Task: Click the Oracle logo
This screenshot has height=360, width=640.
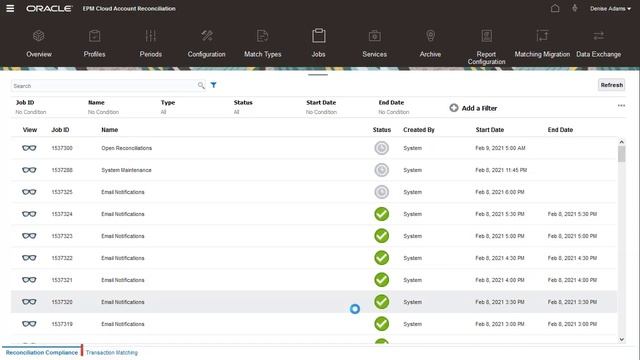Action: click(49, 9)
